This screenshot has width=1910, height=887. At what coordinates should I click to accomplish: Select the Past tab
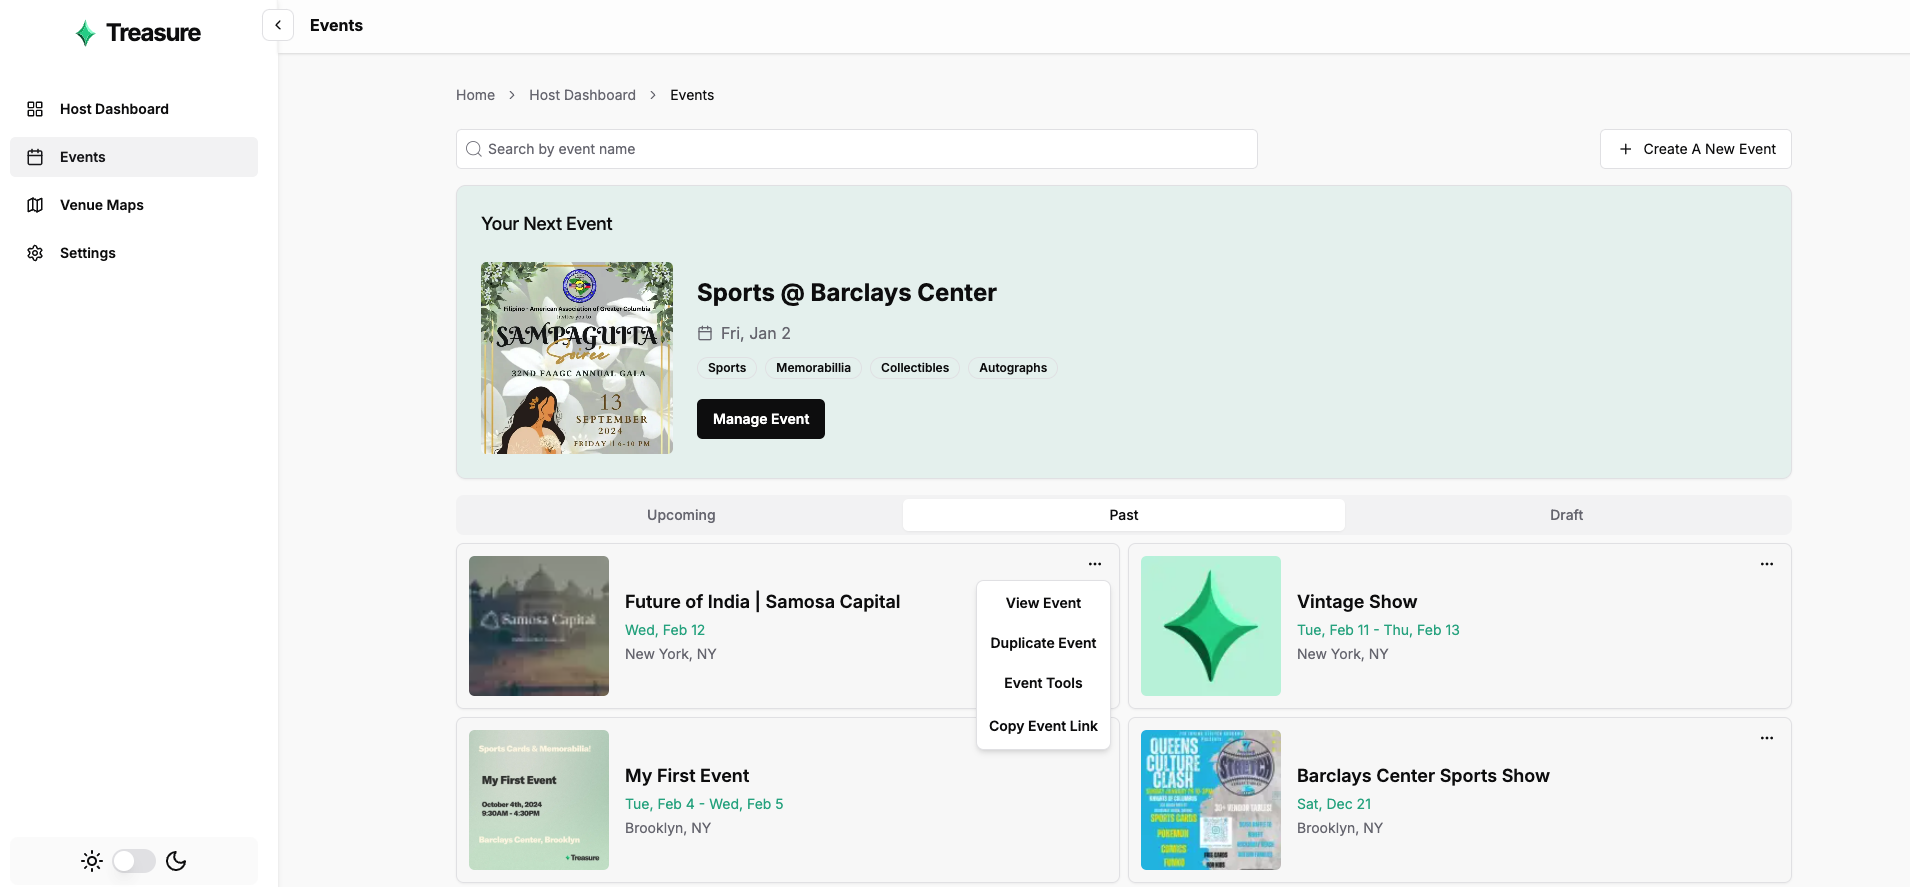(1124, 515)
